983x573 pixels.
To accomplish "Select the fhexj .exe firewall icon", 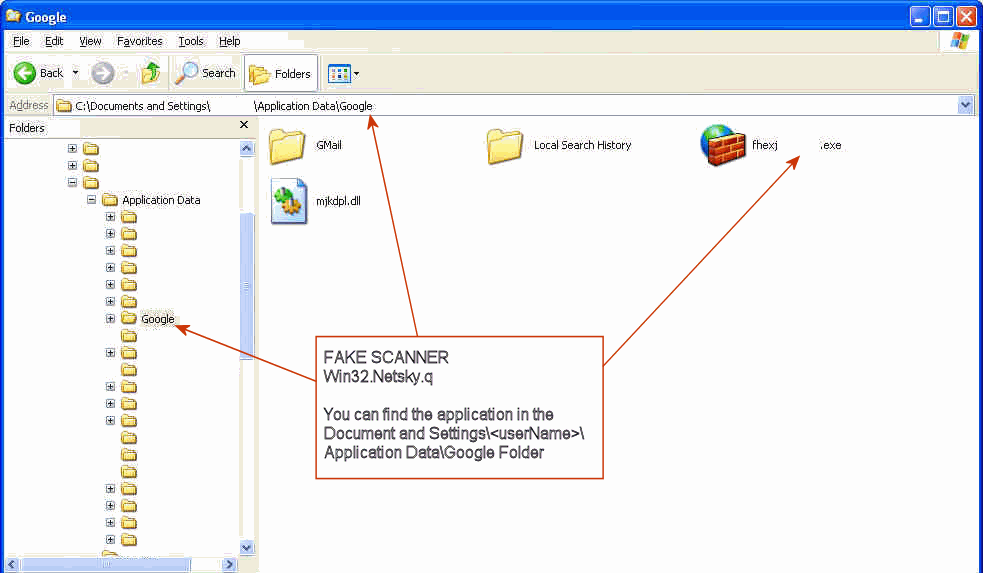I will (x=719, y=145).
